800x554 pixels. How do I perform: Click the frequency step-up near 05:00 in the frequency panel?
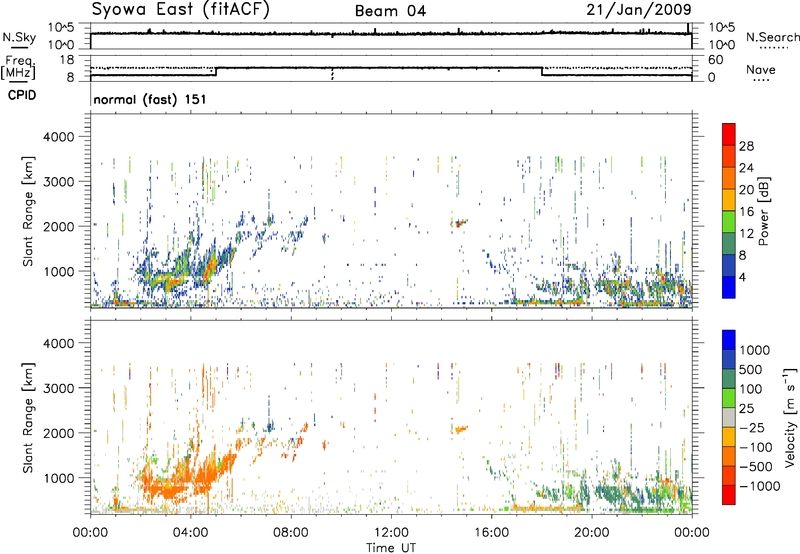click(216, 71)
